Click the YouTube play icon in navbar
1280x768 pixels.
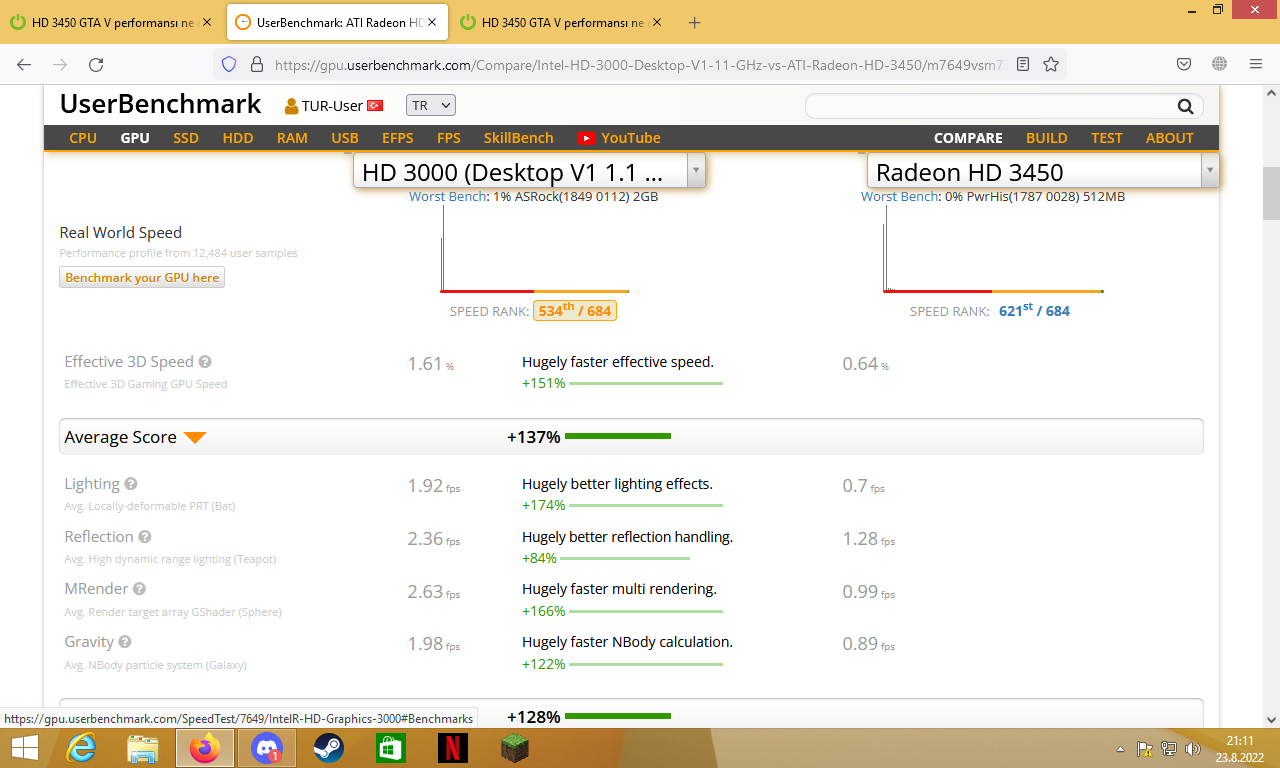point(586,138)
